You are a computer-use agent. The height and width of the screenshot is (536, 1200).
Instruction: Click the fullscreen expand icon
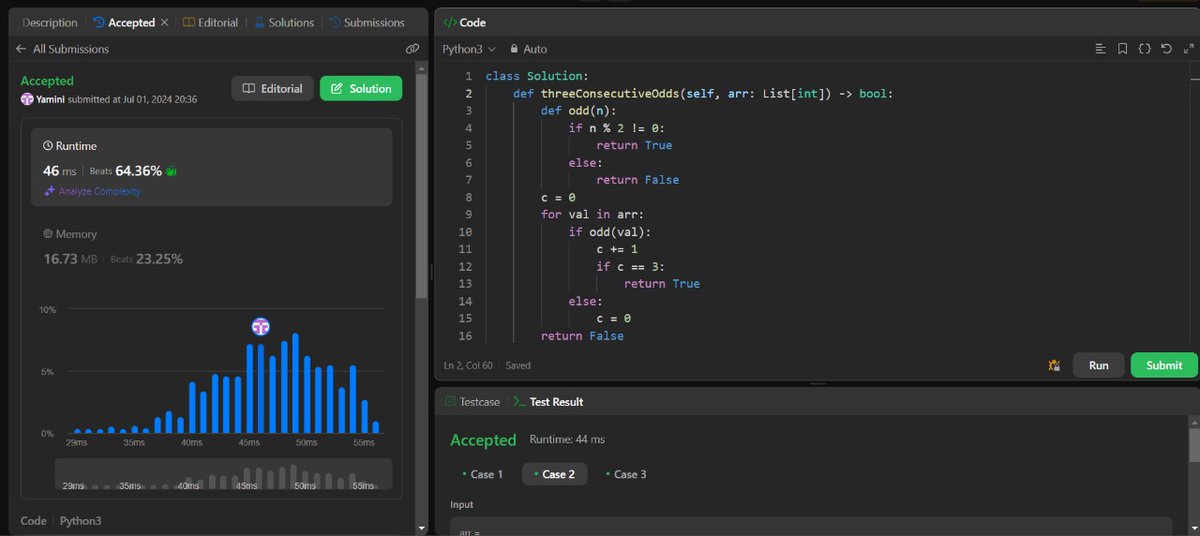[1187, 49]
